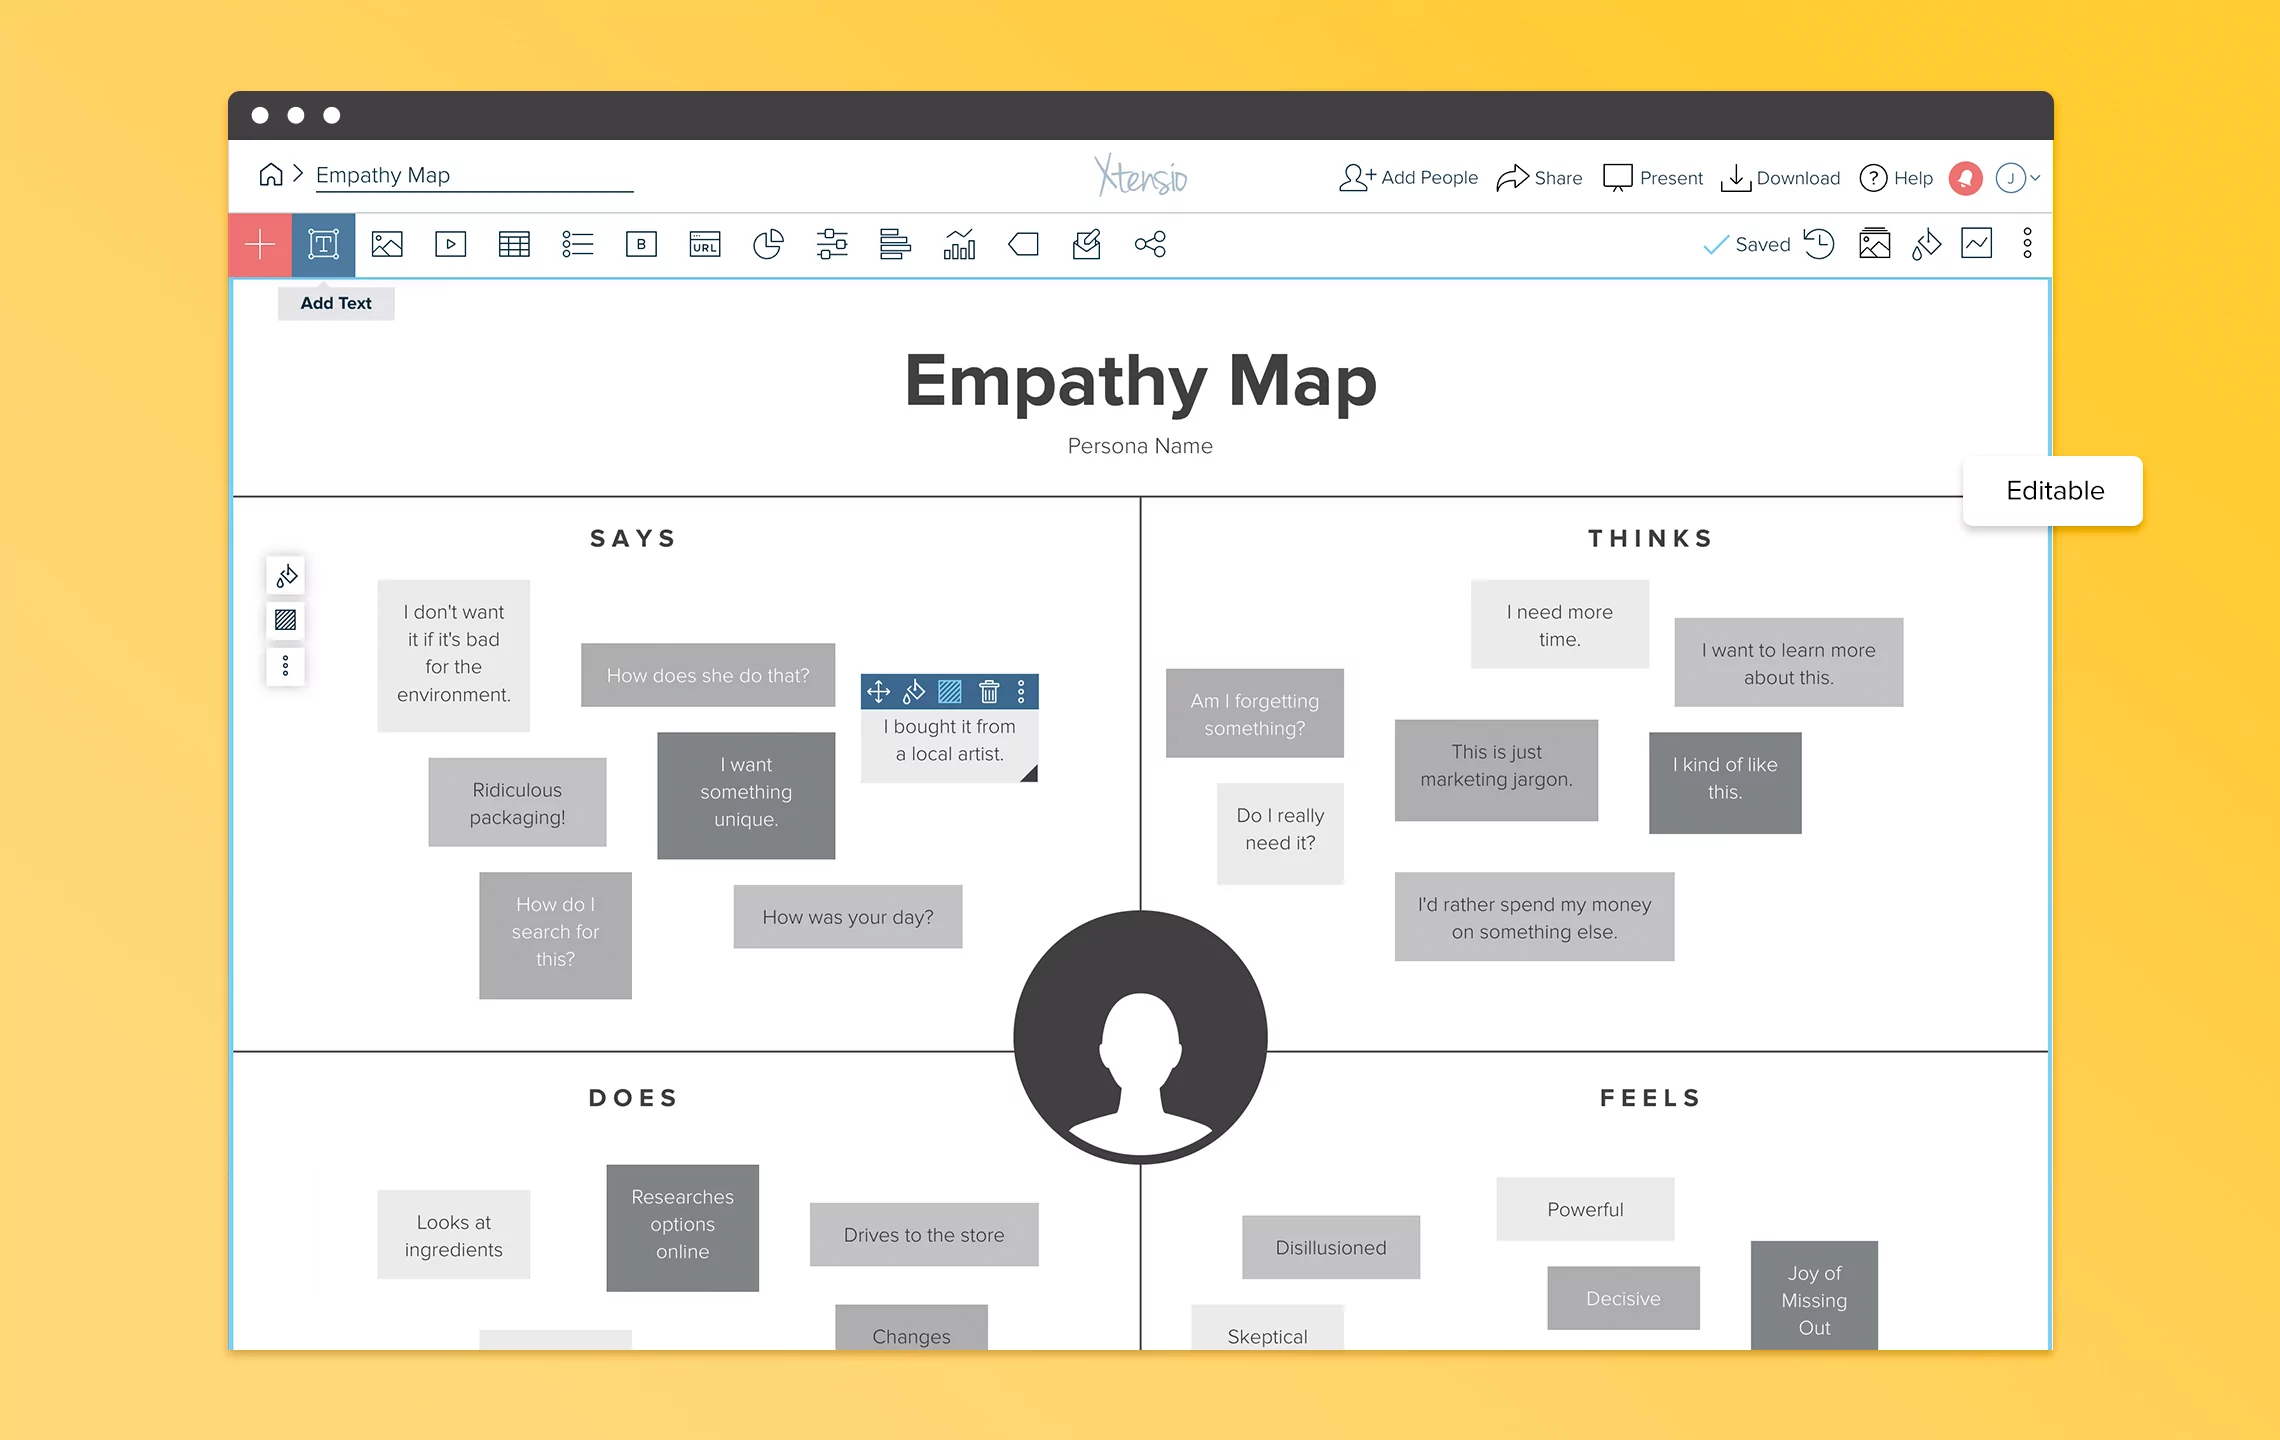Viewport: 2280px width, 1440px height.
Task: Delete the 'I bought it from a local artist' note
Action: (989, 690)
